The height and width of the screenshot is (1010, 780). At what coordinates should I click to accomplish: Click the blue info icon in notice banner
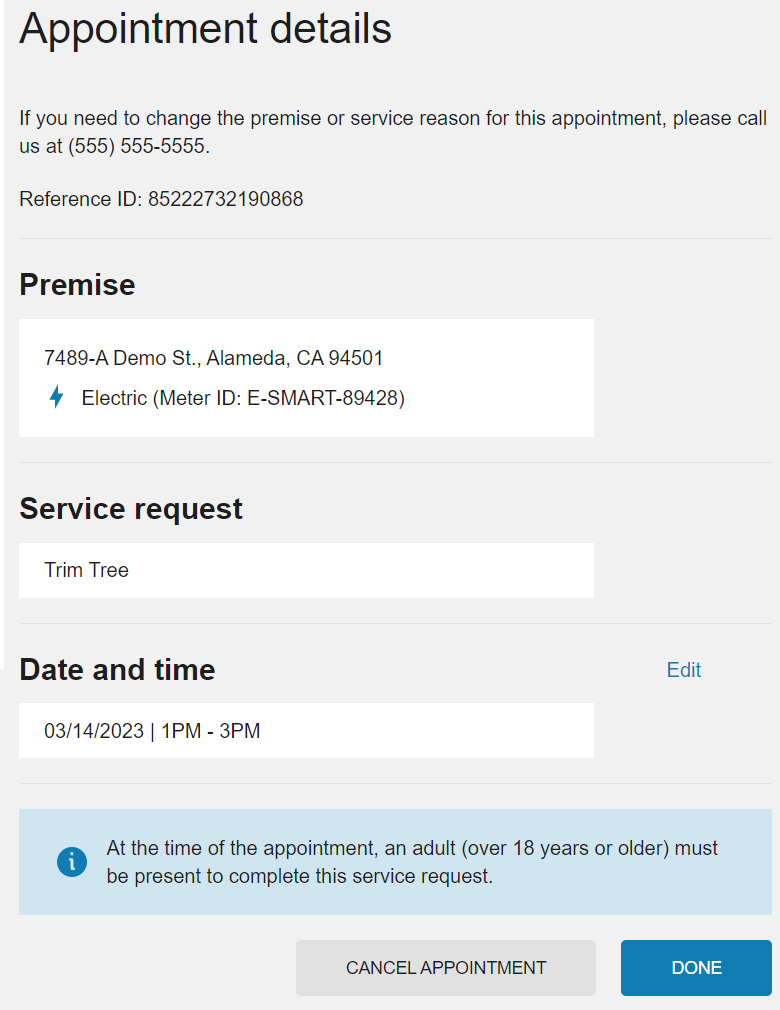coord(71,861)
